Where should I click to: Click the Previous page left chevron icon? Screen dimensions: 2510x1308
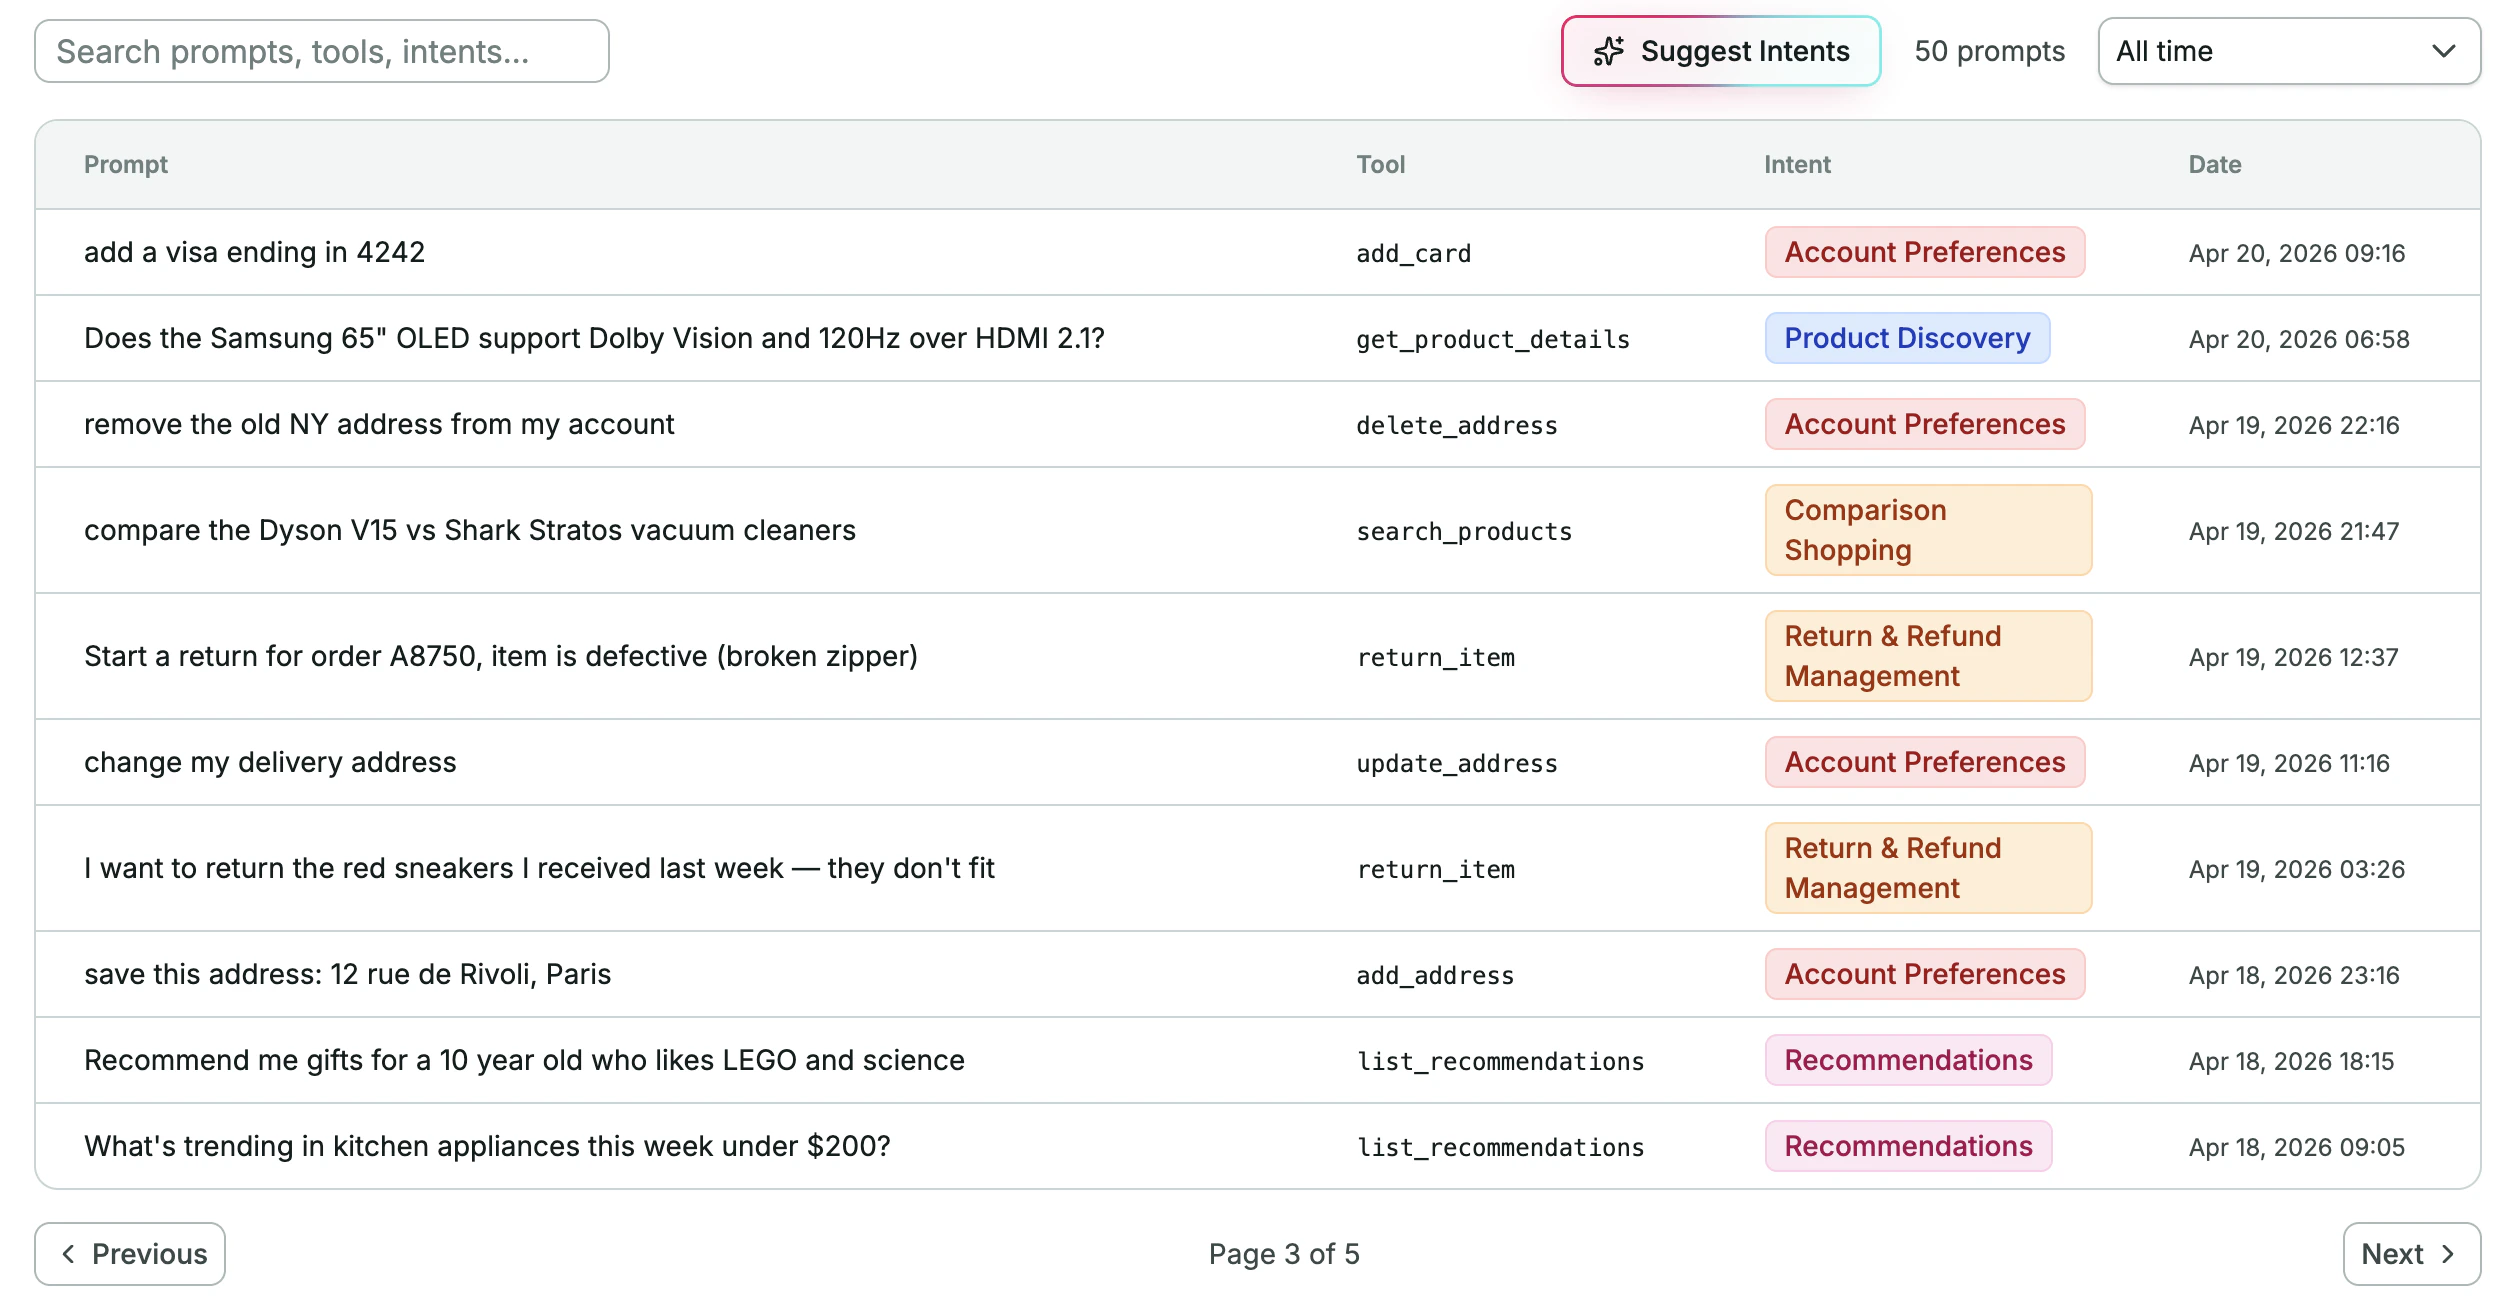[x=68, y=1254]
